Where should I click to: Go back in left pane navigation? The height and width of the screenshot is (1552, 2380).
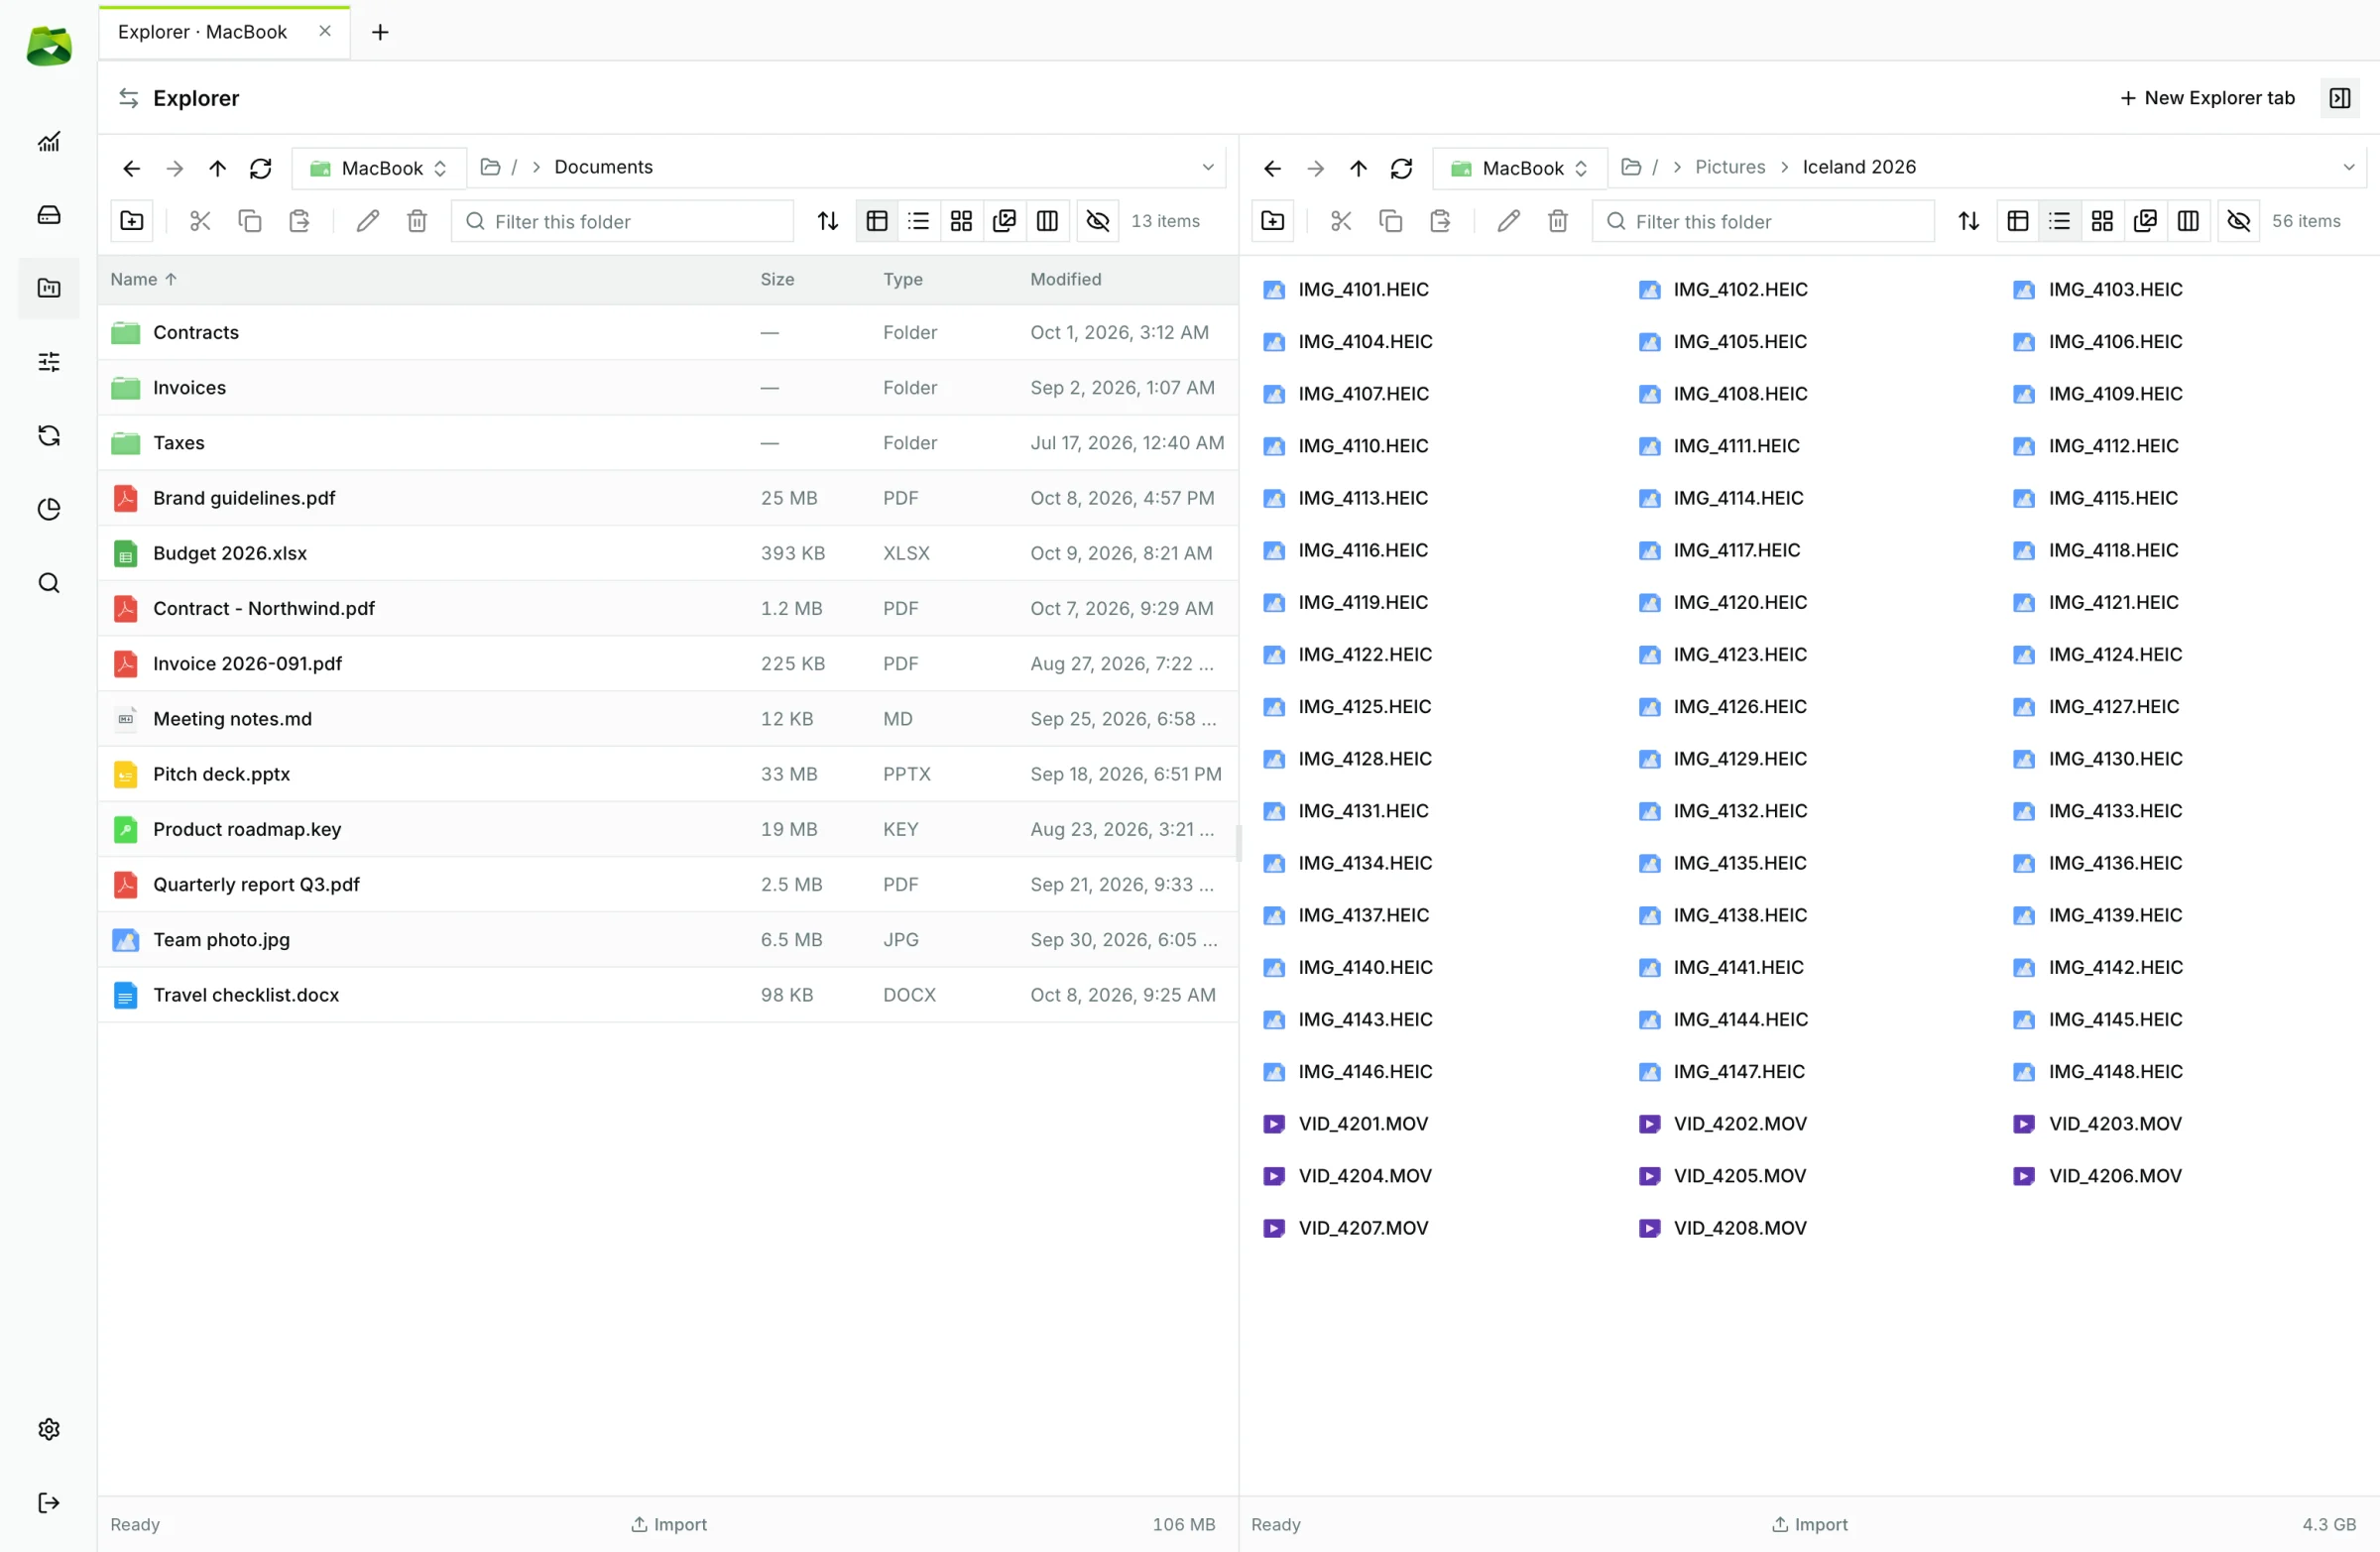tap(131, 168)
